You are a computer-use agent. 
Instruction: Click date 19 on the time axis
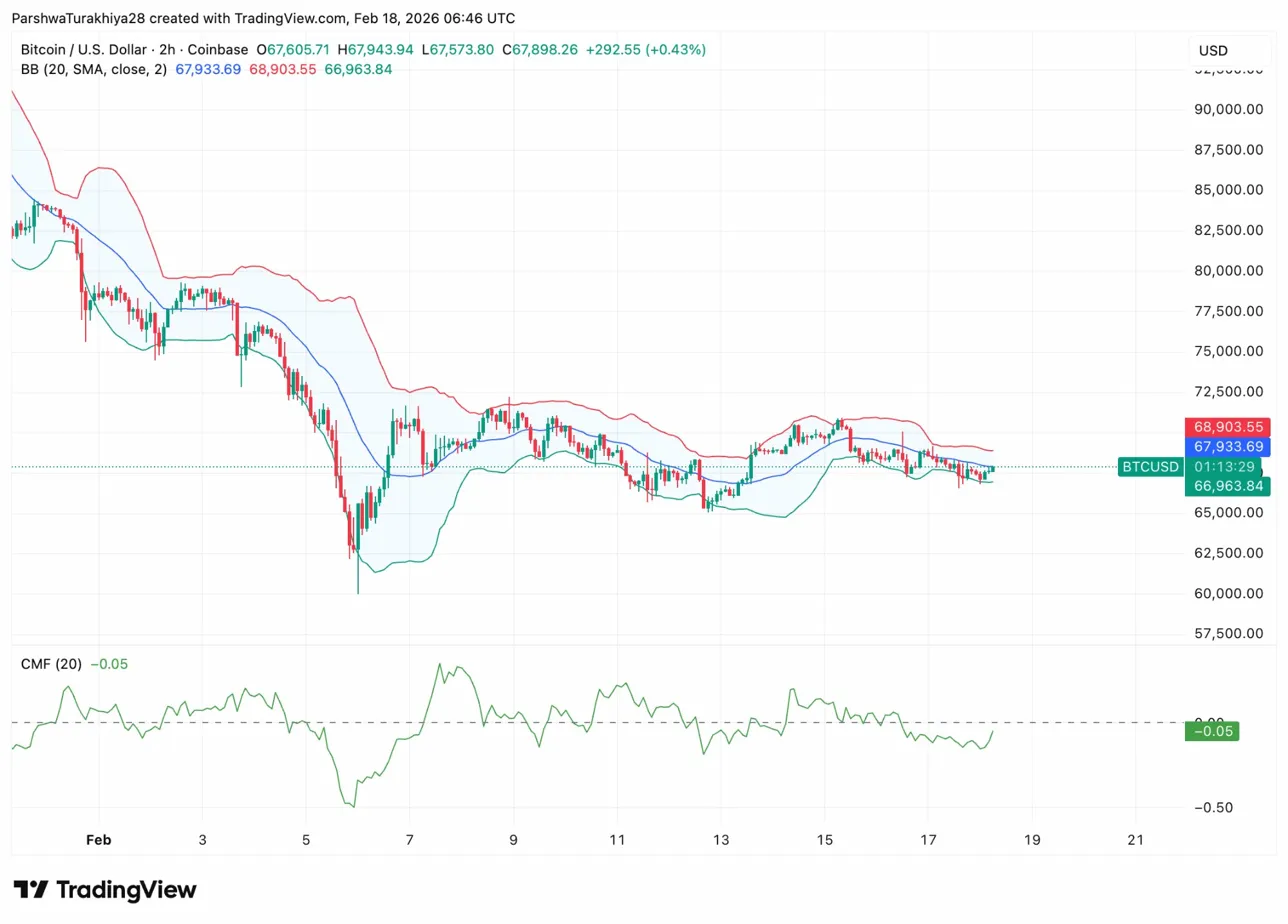1032,840
